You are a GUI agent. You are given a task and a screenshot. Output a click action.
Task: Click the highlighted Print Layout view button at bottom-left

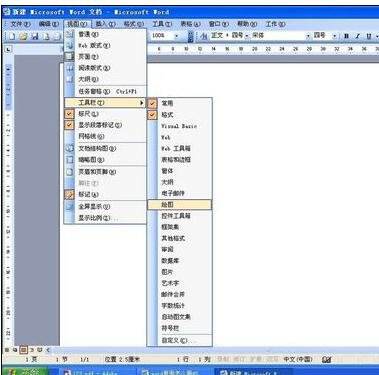pyautogui.click(x=23, y=350)
